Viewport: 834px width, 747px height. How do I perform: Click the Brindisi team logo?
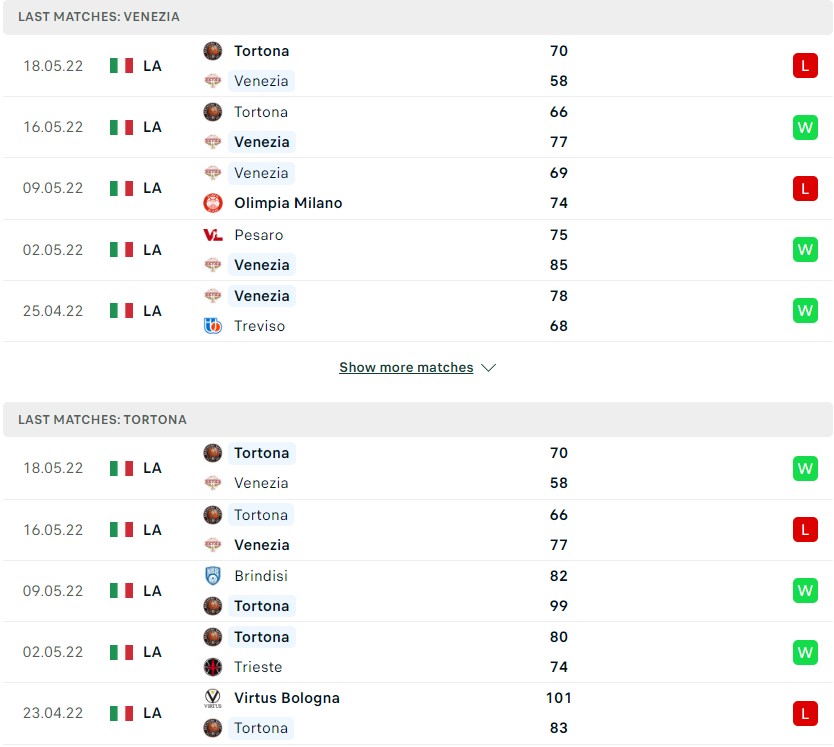(213, 576)
